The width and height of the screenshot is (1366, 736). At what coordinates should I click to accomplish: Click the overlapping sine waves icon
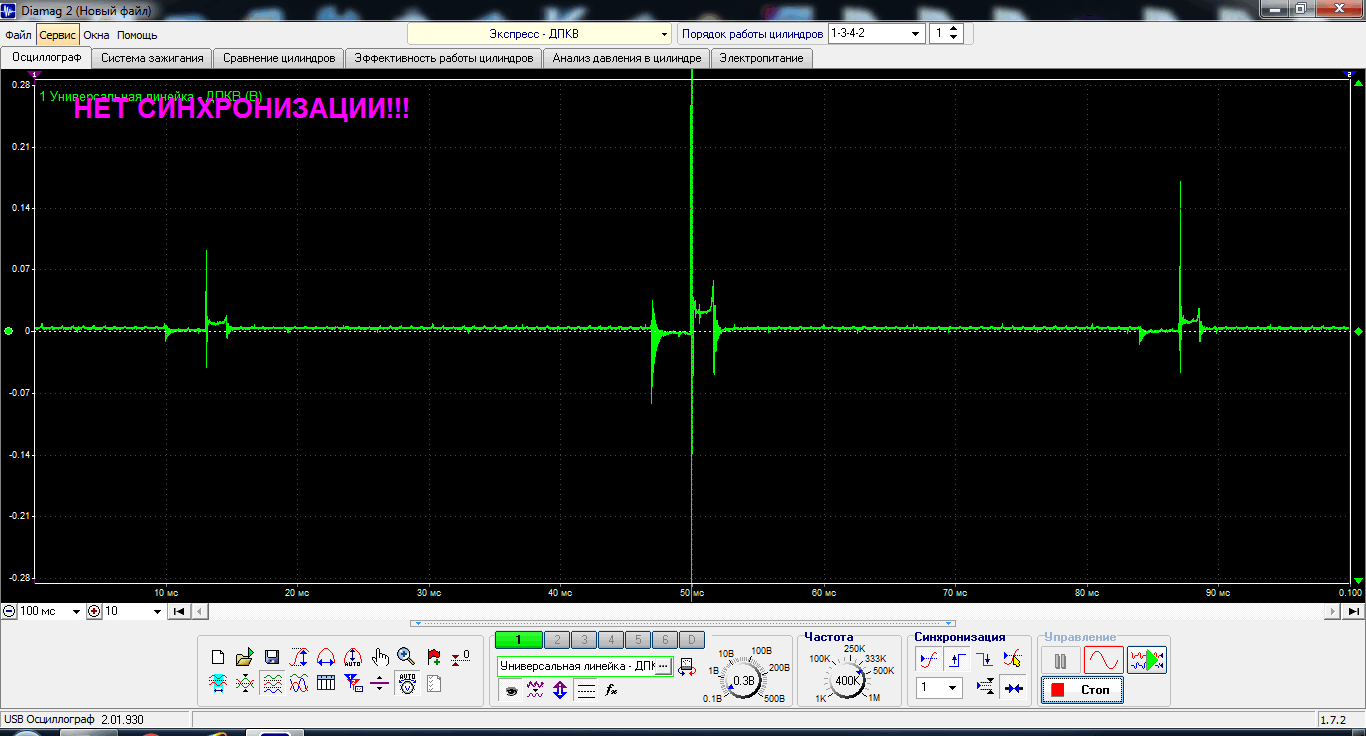pyautogui.click(x=298, y=683)
